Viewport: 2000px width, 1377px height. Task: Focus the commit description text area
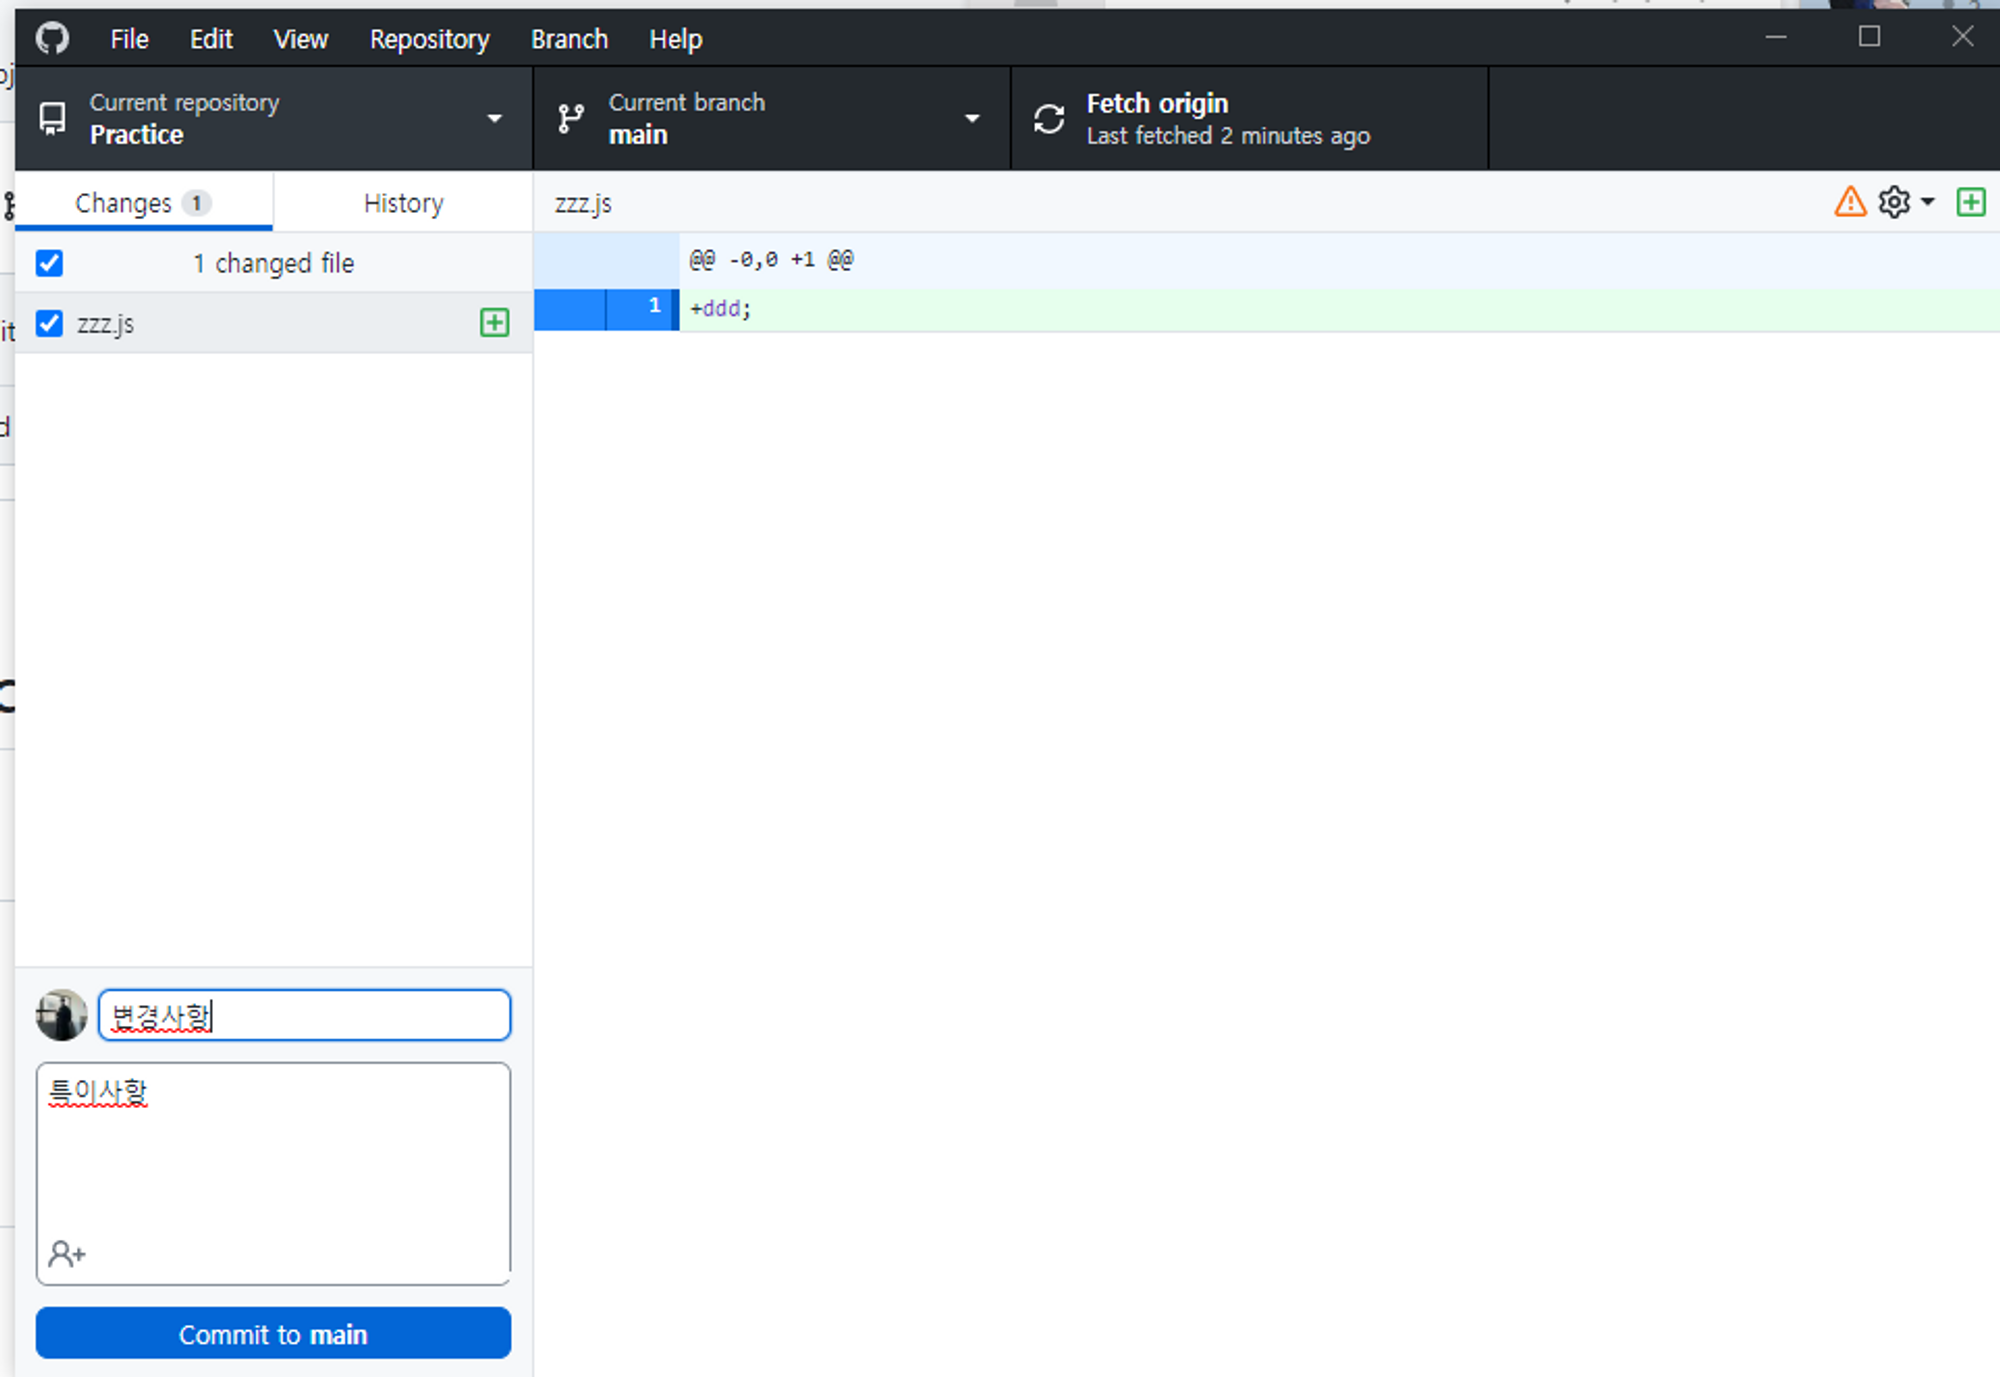(273, 1173)
